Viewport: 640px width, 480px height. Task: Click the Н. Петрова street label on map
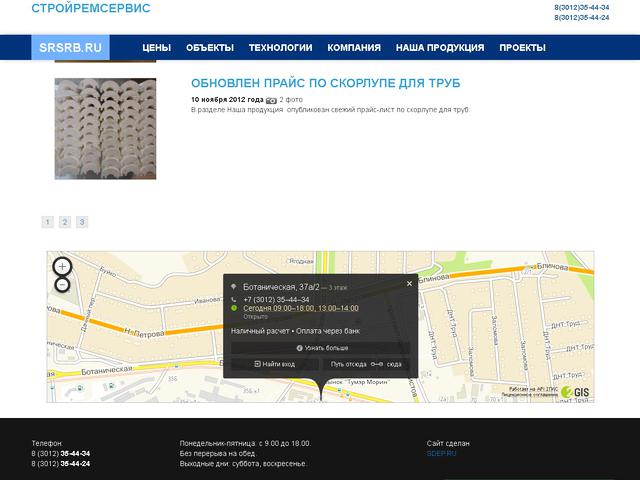coord(144,333)
